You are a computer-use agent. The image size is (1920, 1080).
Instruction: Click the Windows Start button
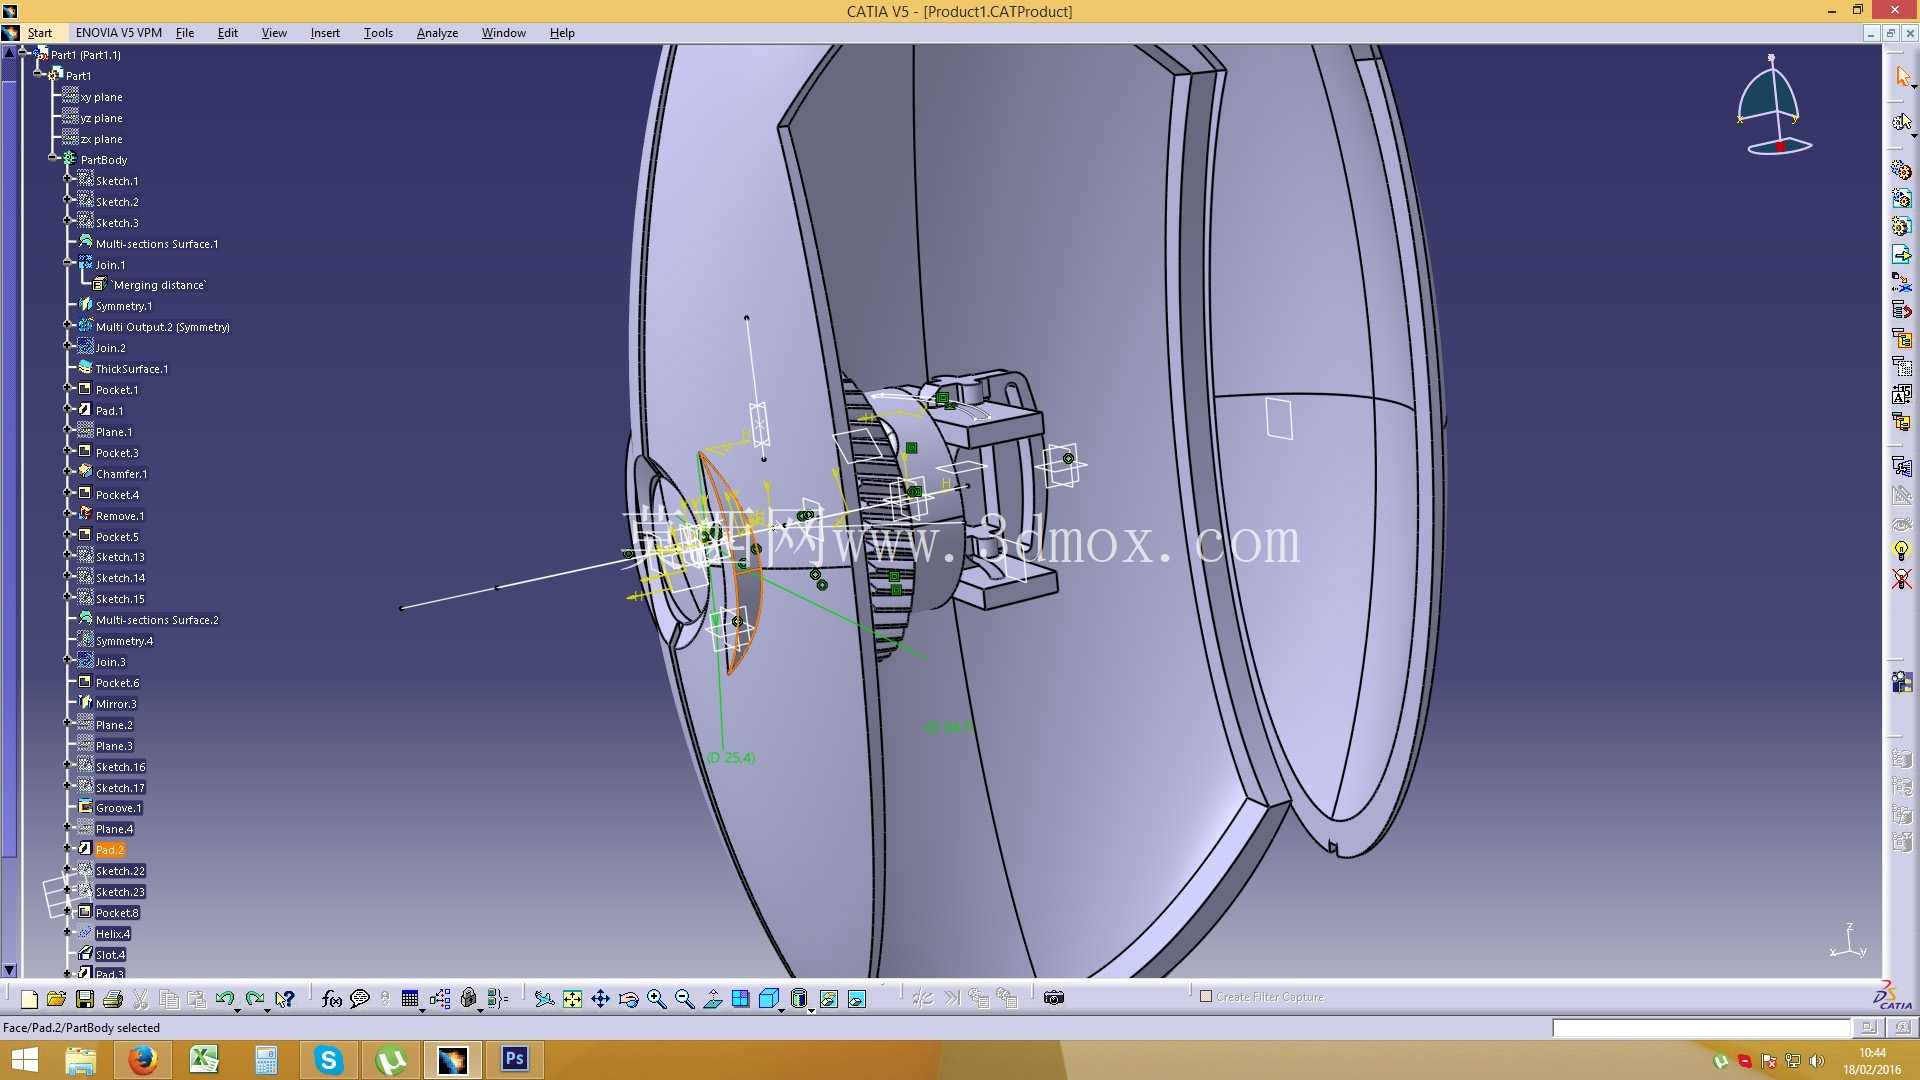click(23, 1060)
